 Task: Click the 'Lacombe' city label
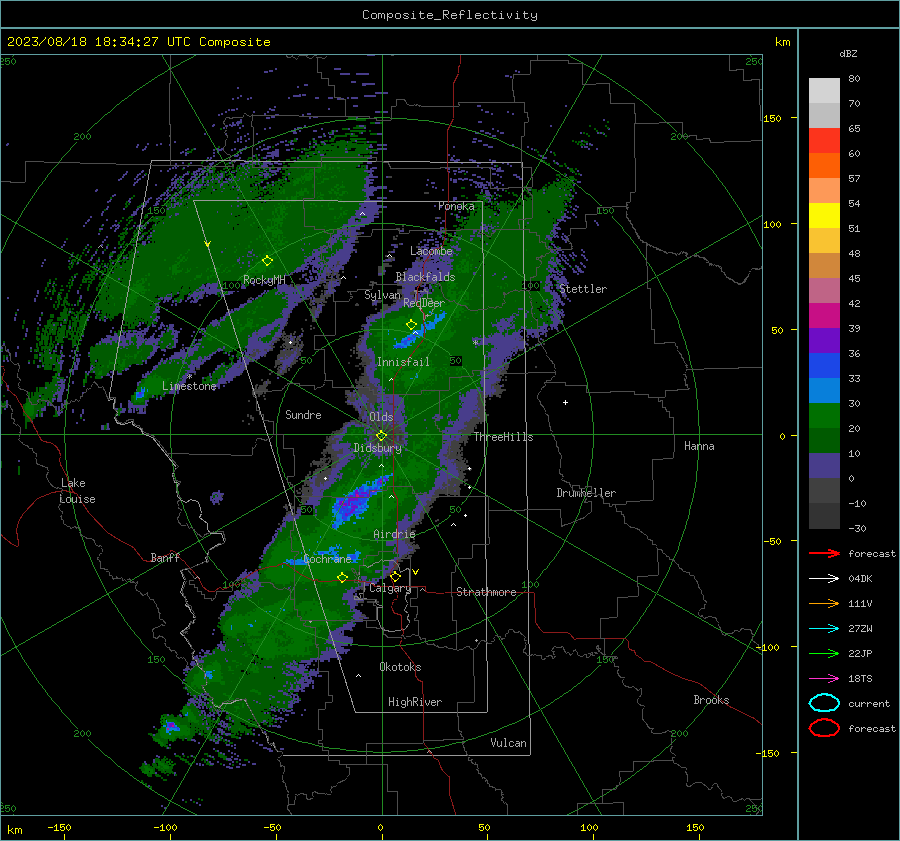[x=431, y=251]
